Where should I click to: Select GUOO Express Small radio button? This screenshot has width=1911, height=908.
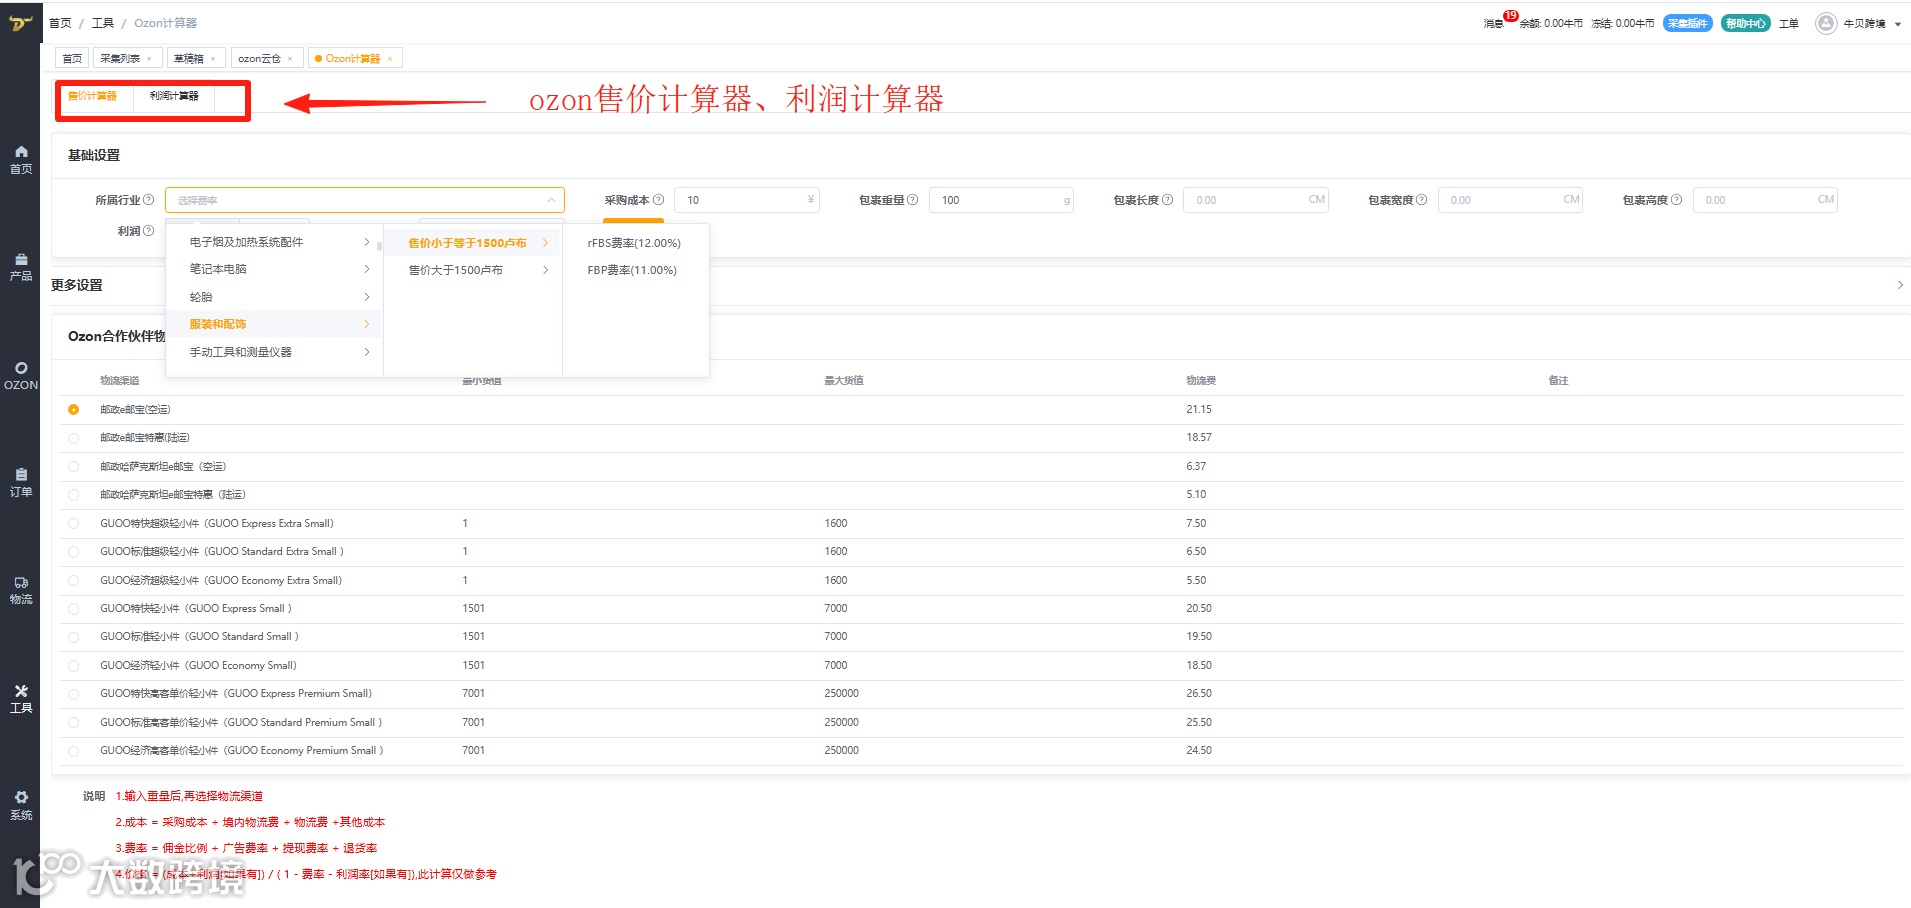pyautogui.click(x=74, y=609)
